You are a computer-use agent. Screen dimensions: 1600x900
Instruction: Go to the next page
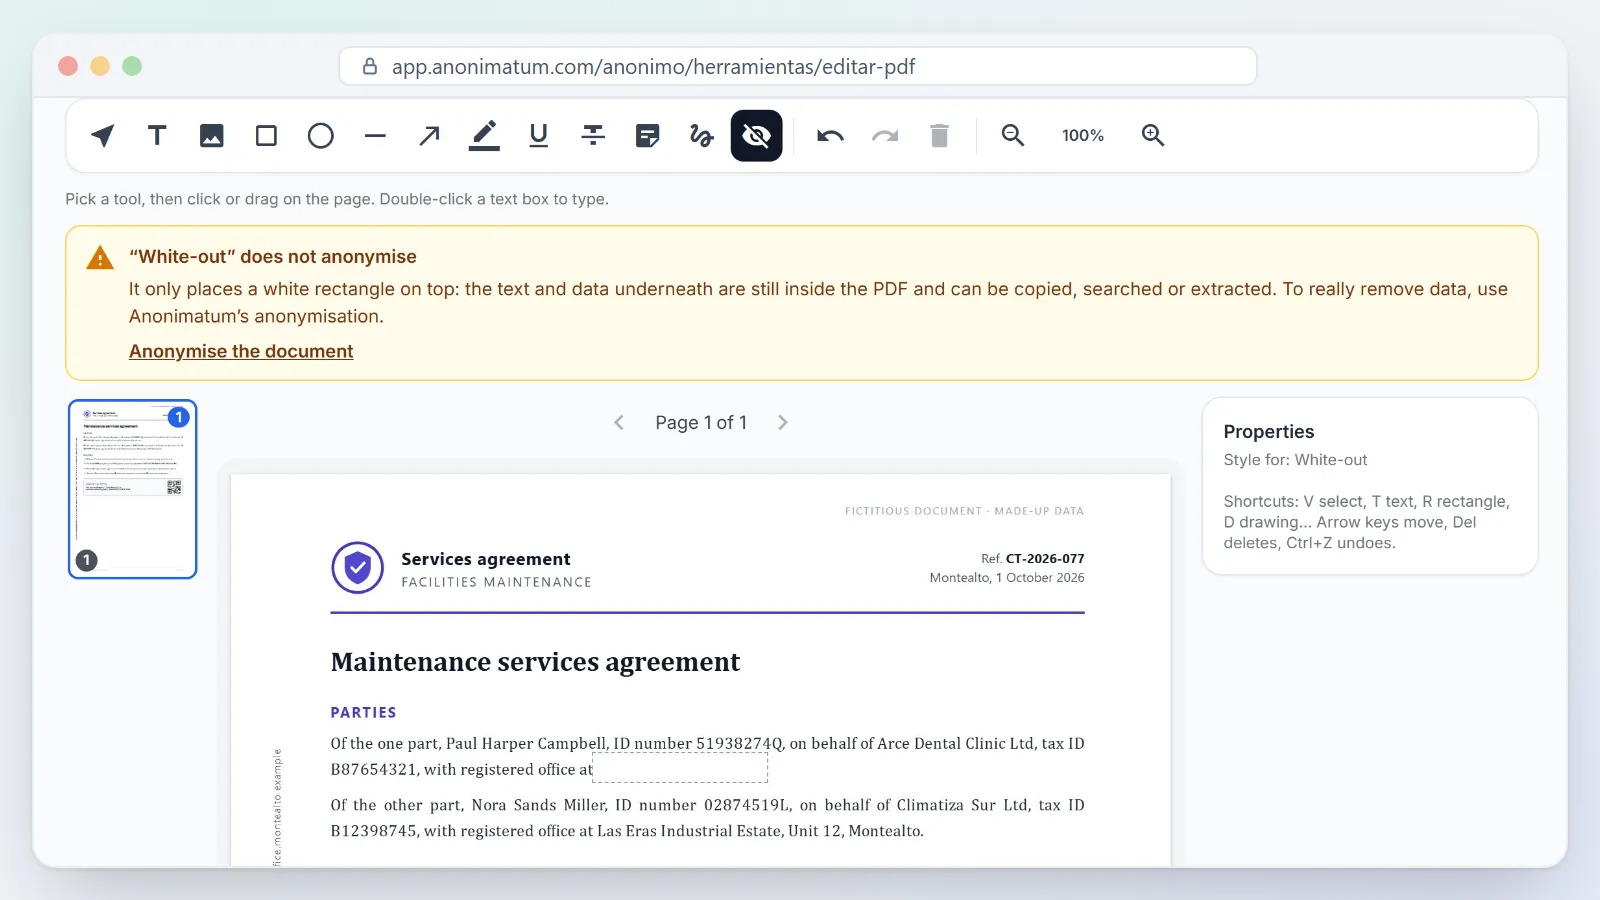pyautogui.click(x=783, y=423)
